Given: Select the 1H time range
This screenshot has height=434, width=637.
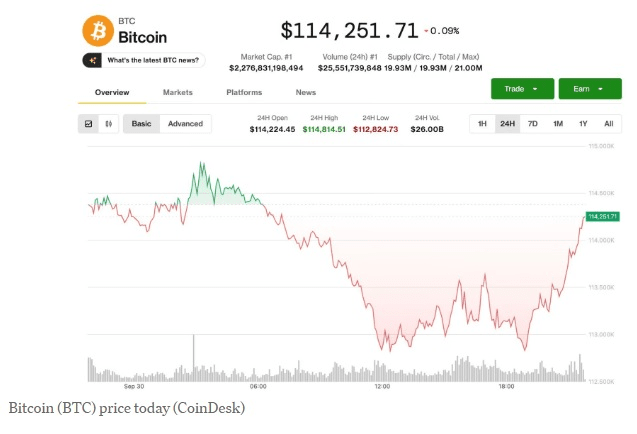Looking at the screenshot, I should pos(482,124).
